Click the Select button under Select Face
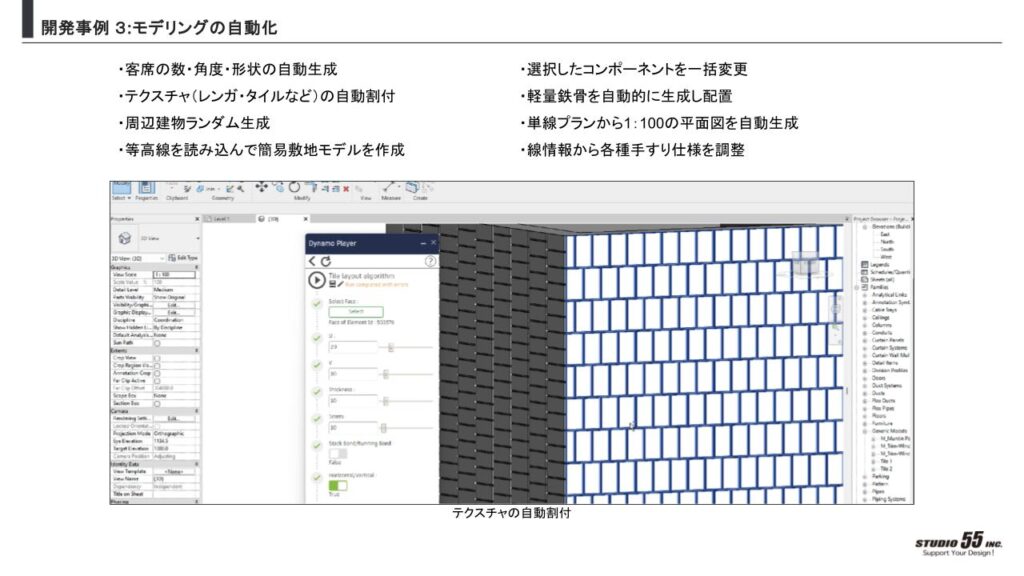Screen dimensions: 1024x576 coord(356,312)
